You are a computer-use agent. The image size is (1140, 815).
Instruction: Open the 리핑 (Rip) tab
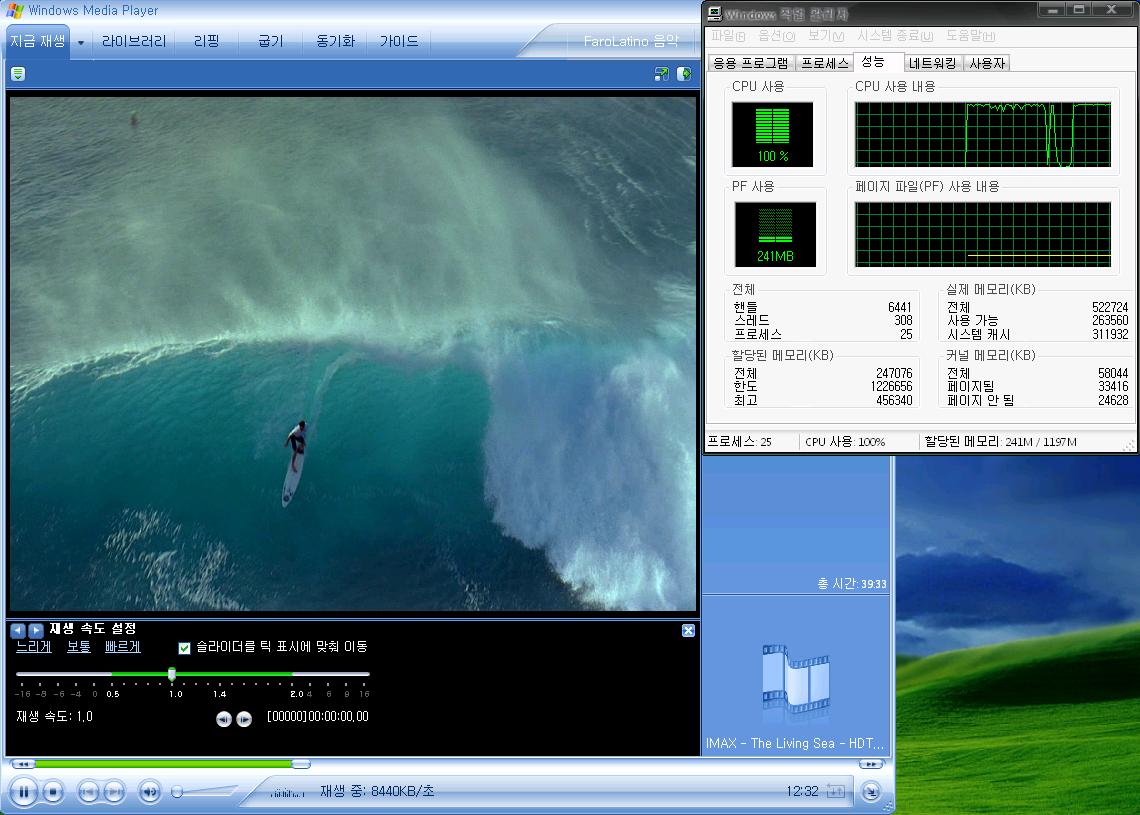coord(206,41)
